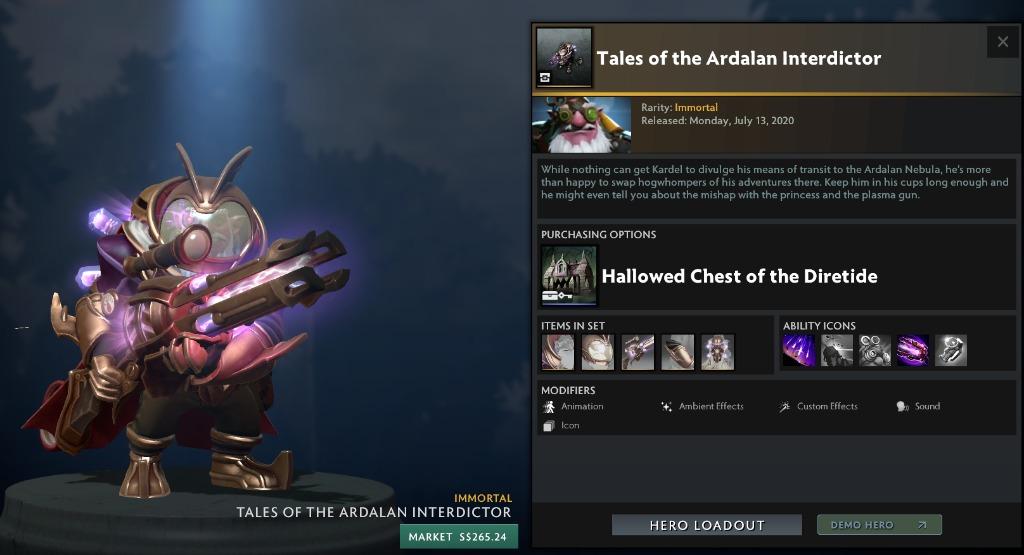Launch Demo Hero mode
Viewport: 1024px width, 555px height.
(x=879, y=525)
